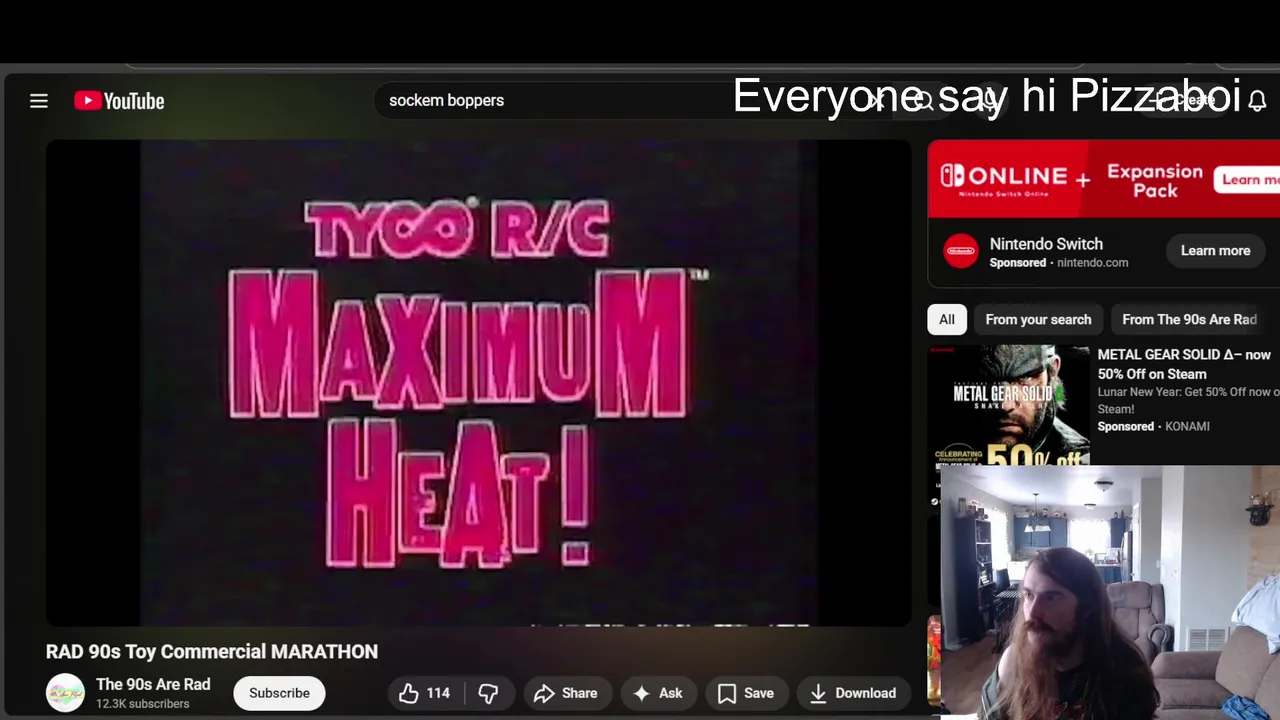Download the video

(x=853, y=693)
